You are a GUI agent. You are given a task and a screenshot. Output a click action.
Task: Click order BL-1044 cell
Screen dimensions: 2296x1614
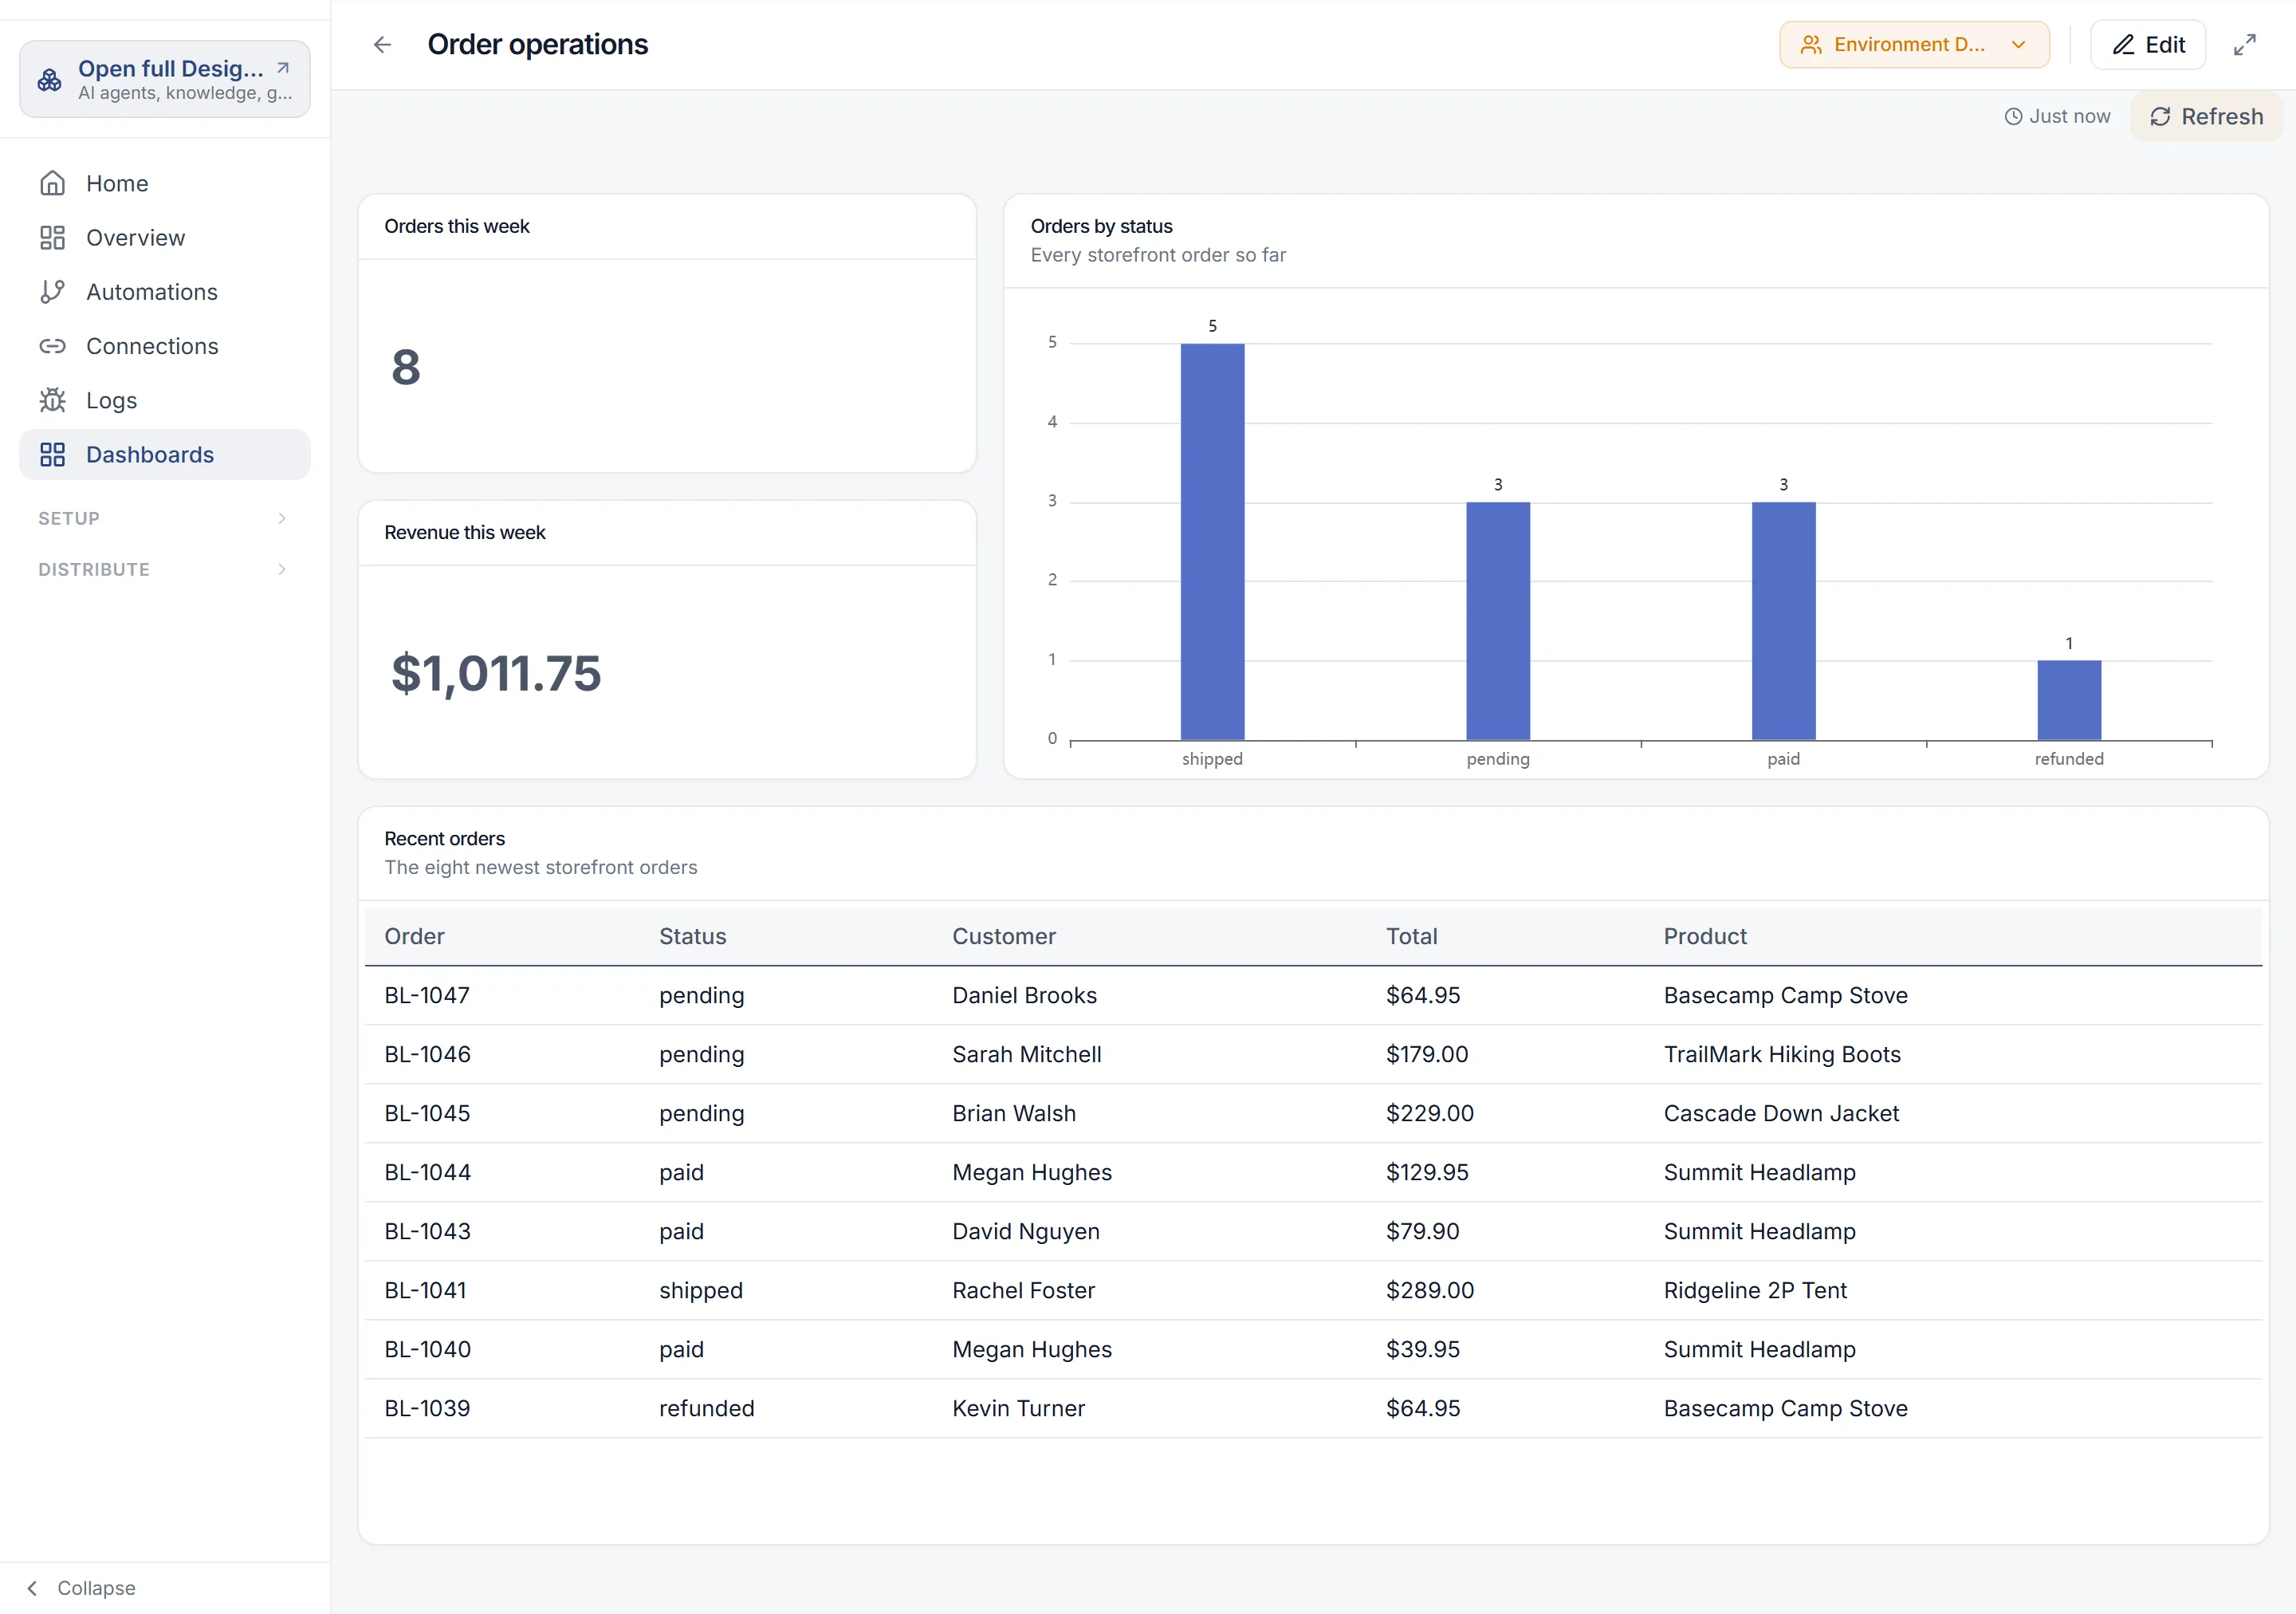427,1173
